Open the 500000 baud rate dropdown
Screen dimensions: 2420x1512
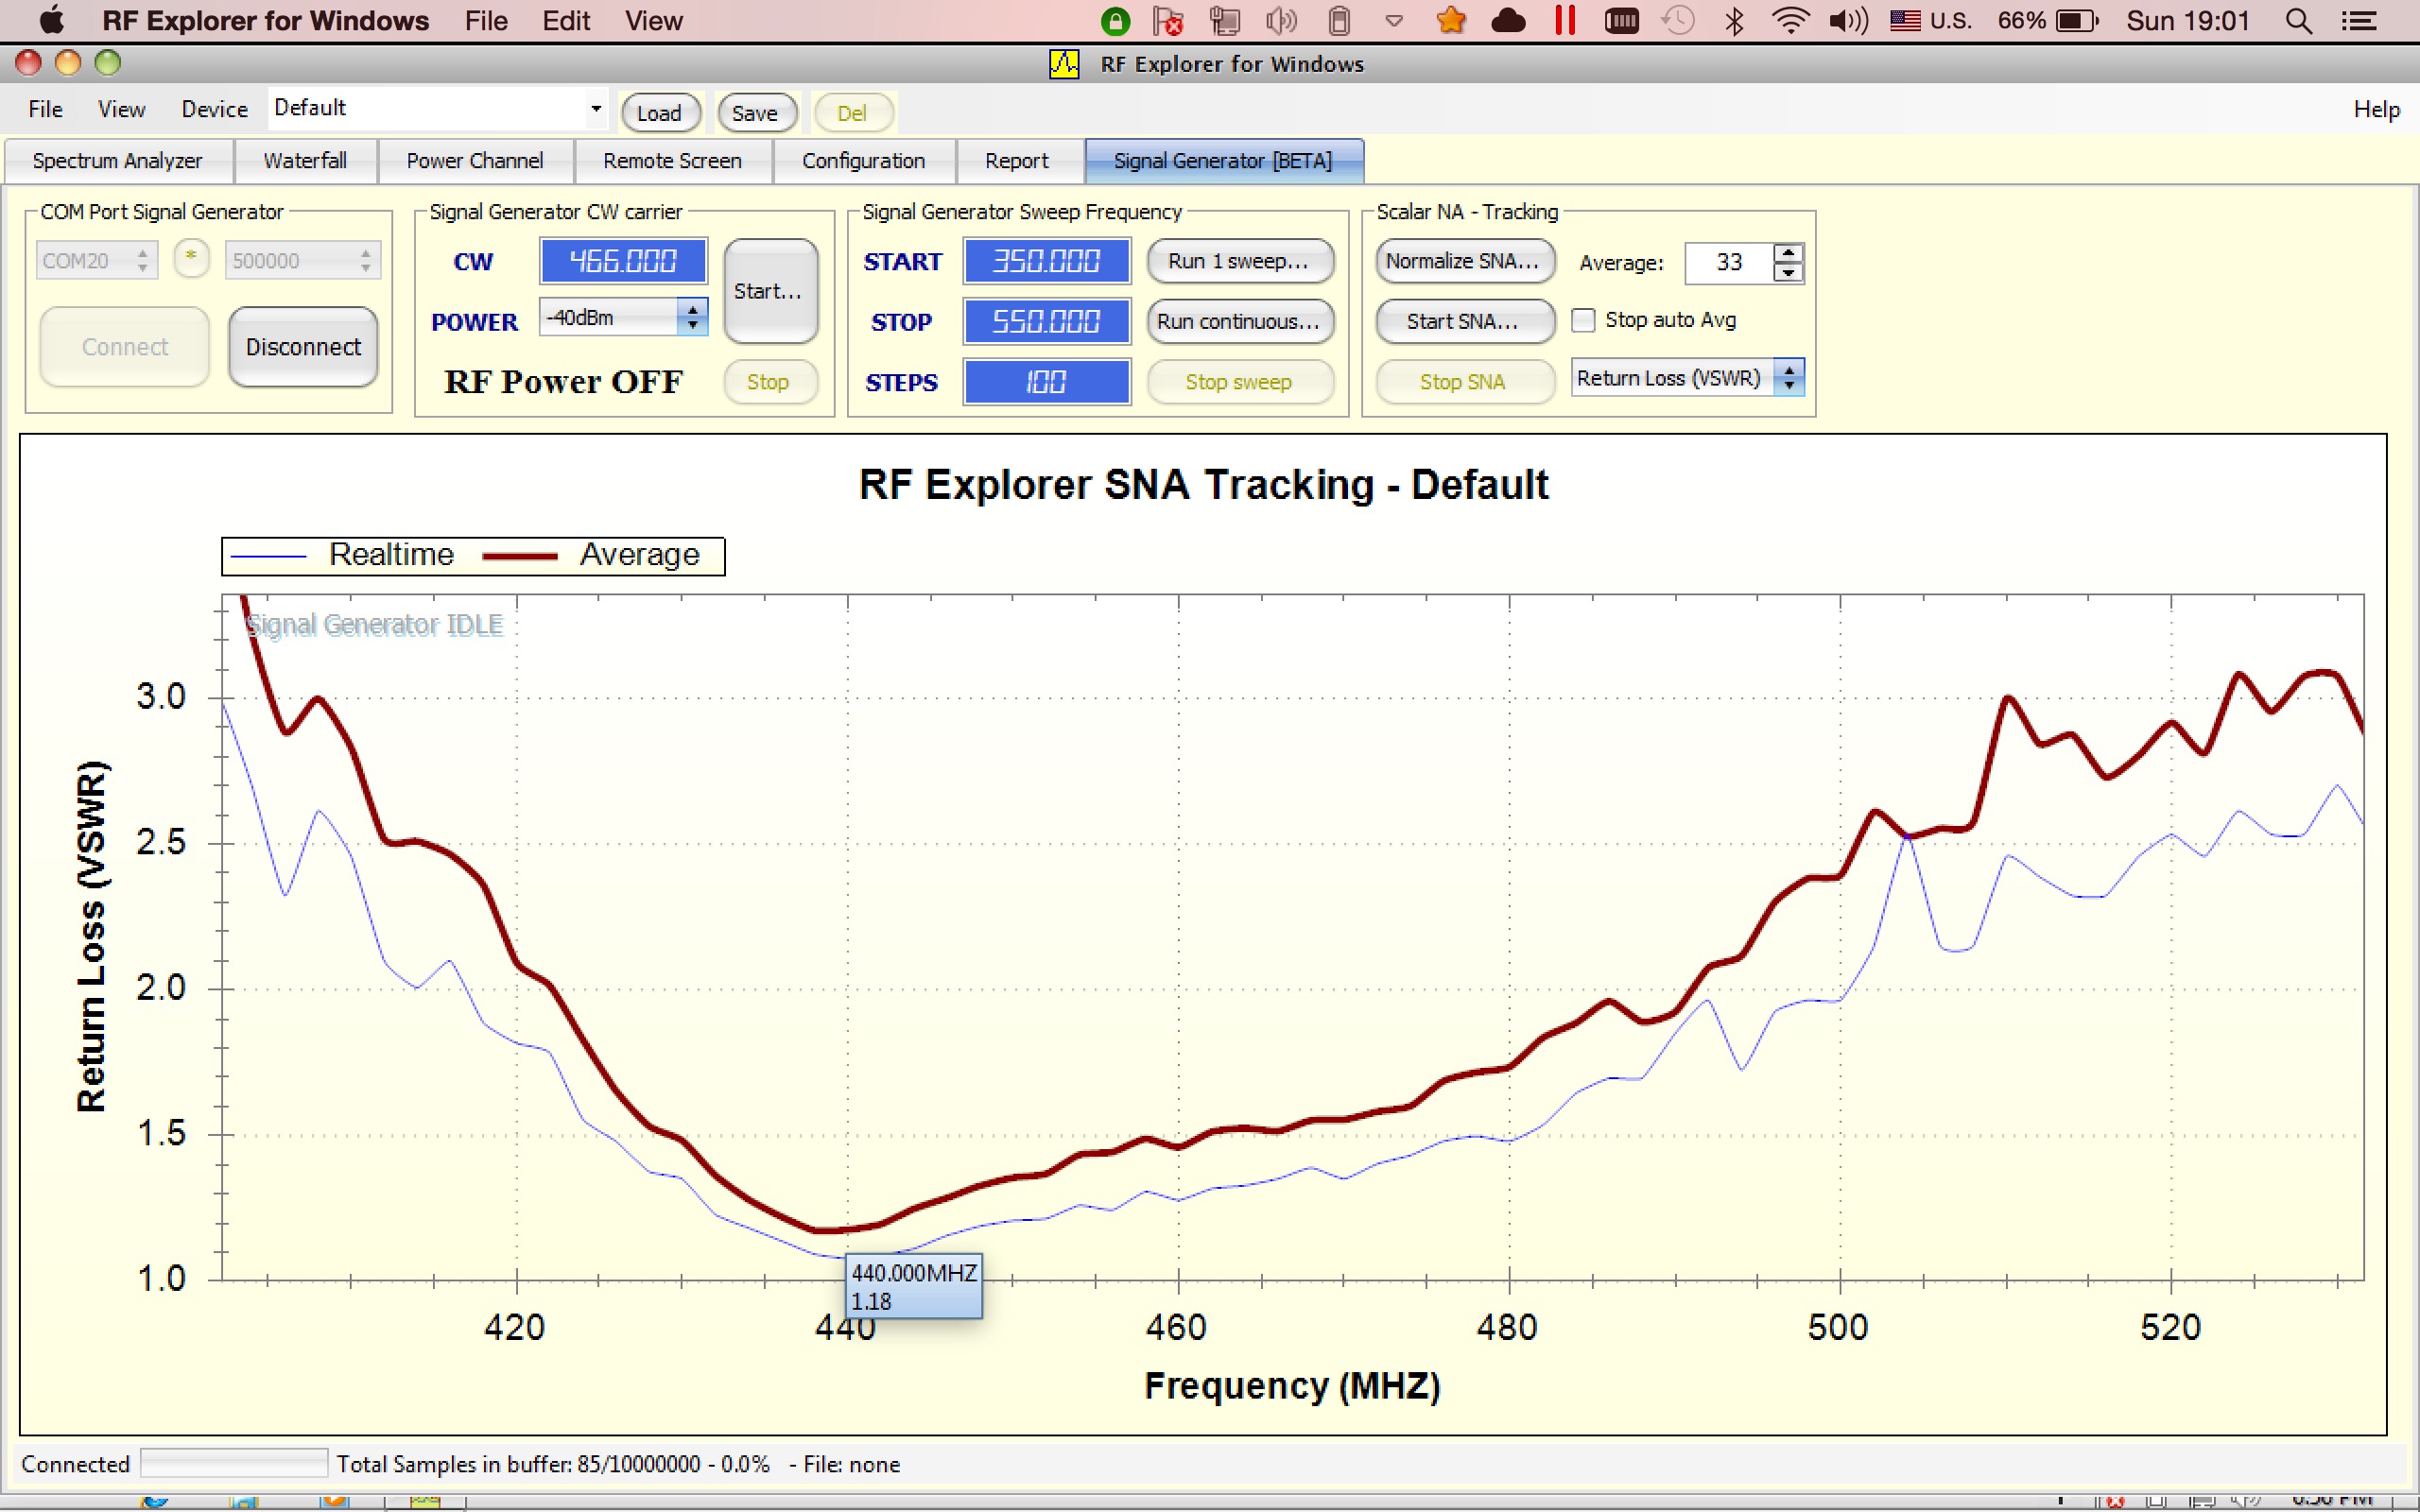click(302, 260)
